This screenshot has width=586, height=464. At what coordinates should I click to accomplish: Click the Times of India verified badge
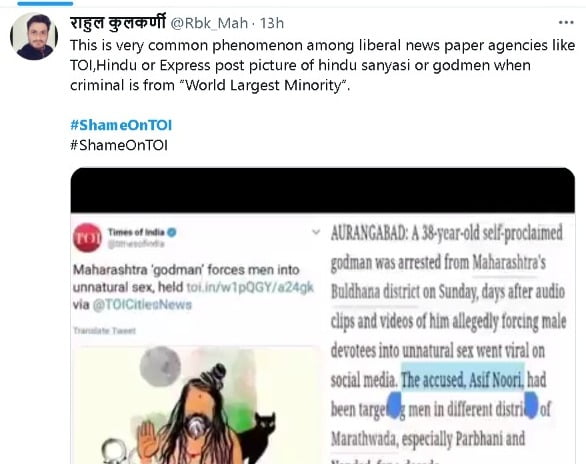coord(172,232)
